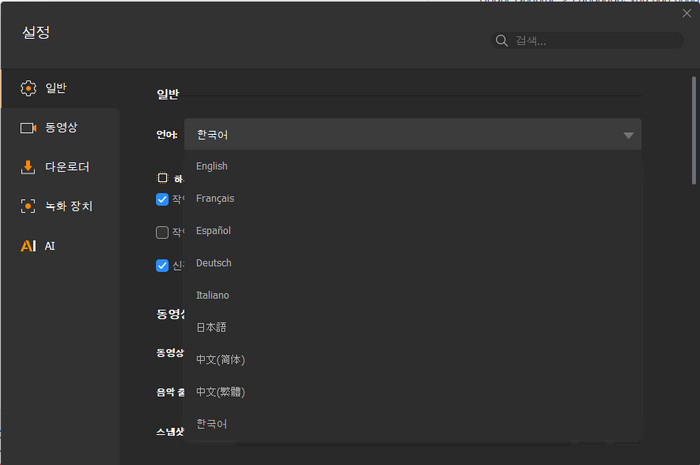The height and width of the screenshot is (465, 700).
Task: Switch to the 동영상 settings tab
Action: (61, 128)
